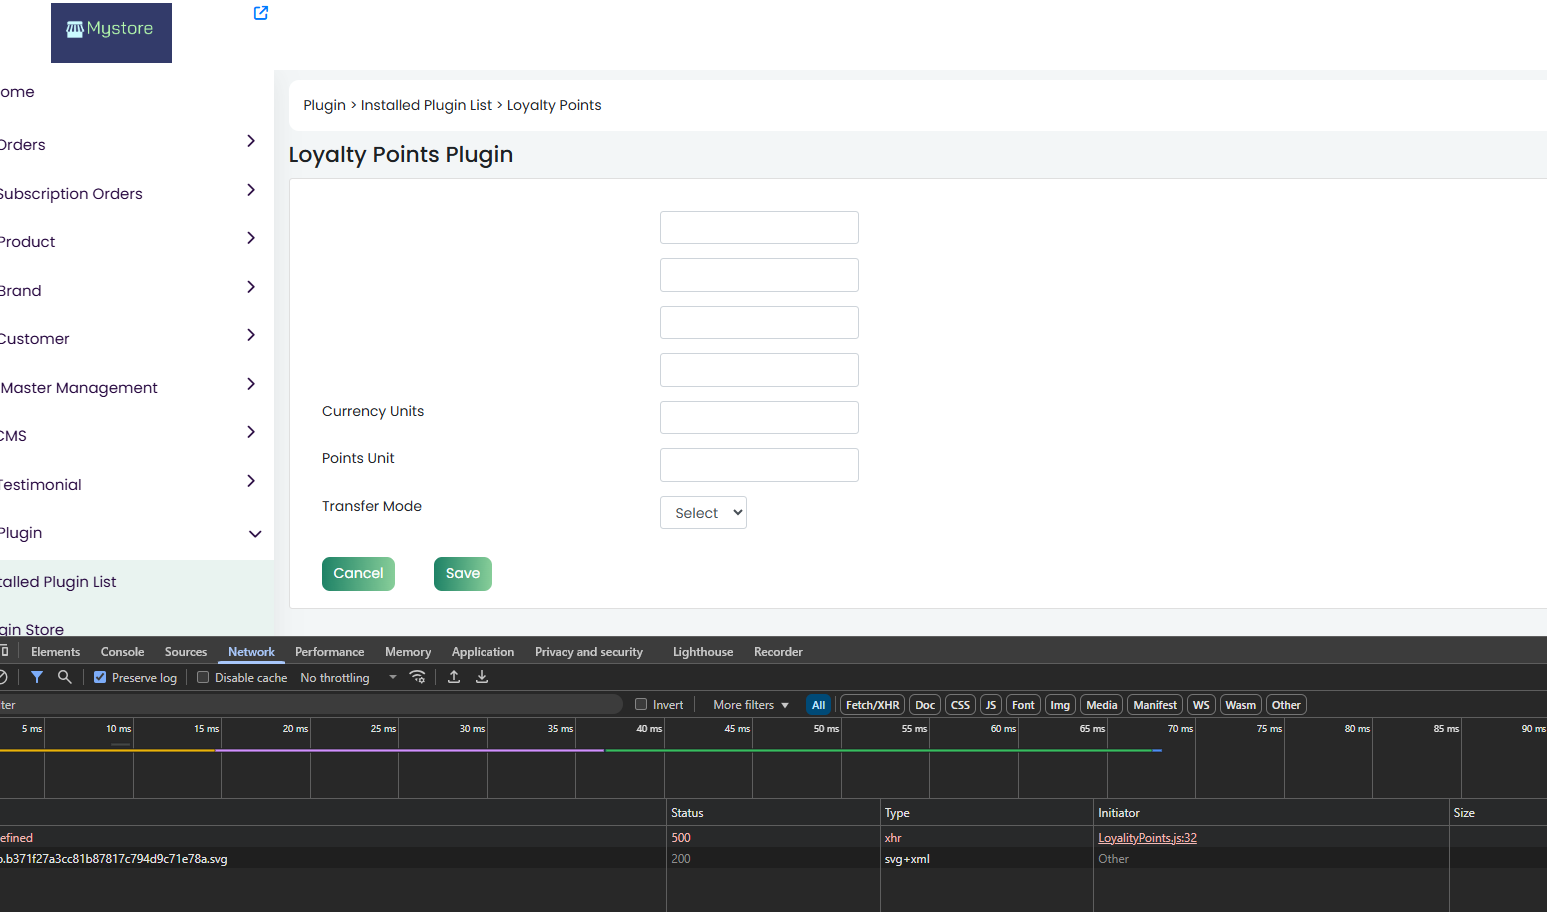Screen dimensions: 1547x912
Task: Click the export HAR download icon
Action: pos(482,677)
